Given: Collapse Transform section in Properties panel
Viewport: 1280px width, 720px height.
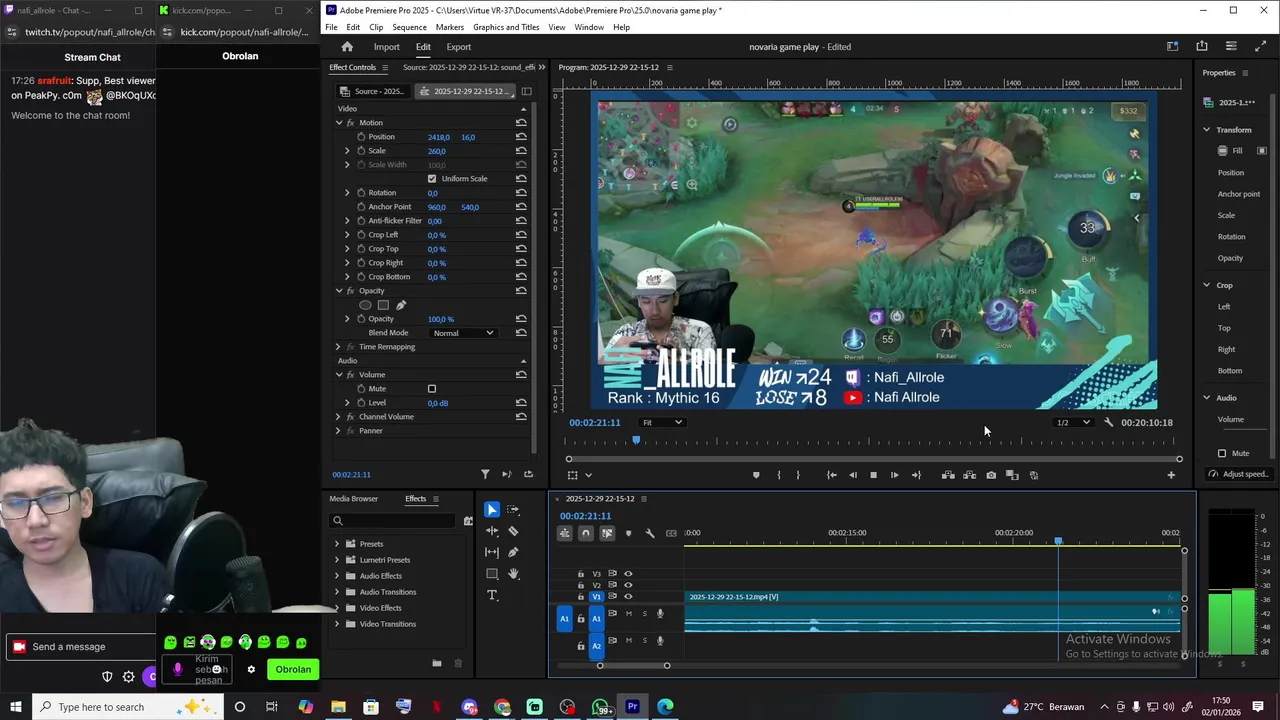Looking at the screenshot, I should [x=1206, y=130].
